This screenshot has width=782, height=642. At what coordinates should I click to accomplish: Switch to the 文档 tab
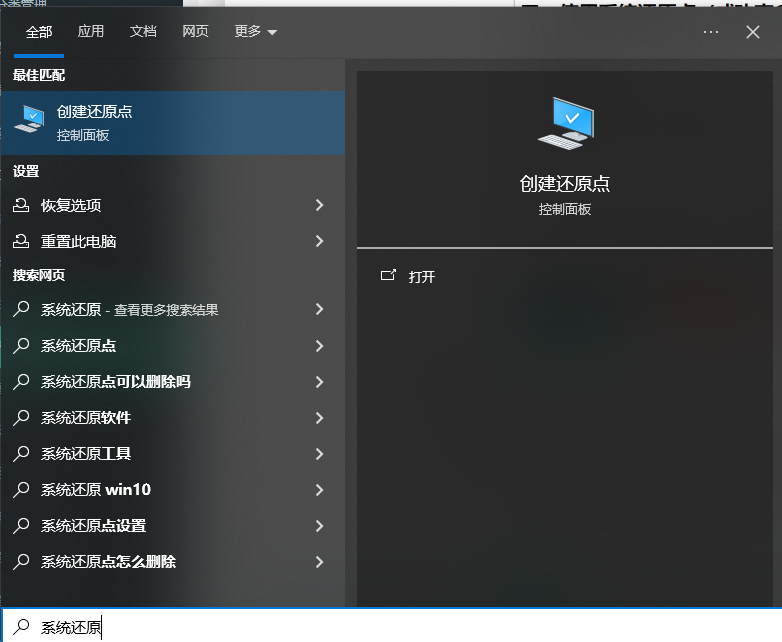point(143,31)
